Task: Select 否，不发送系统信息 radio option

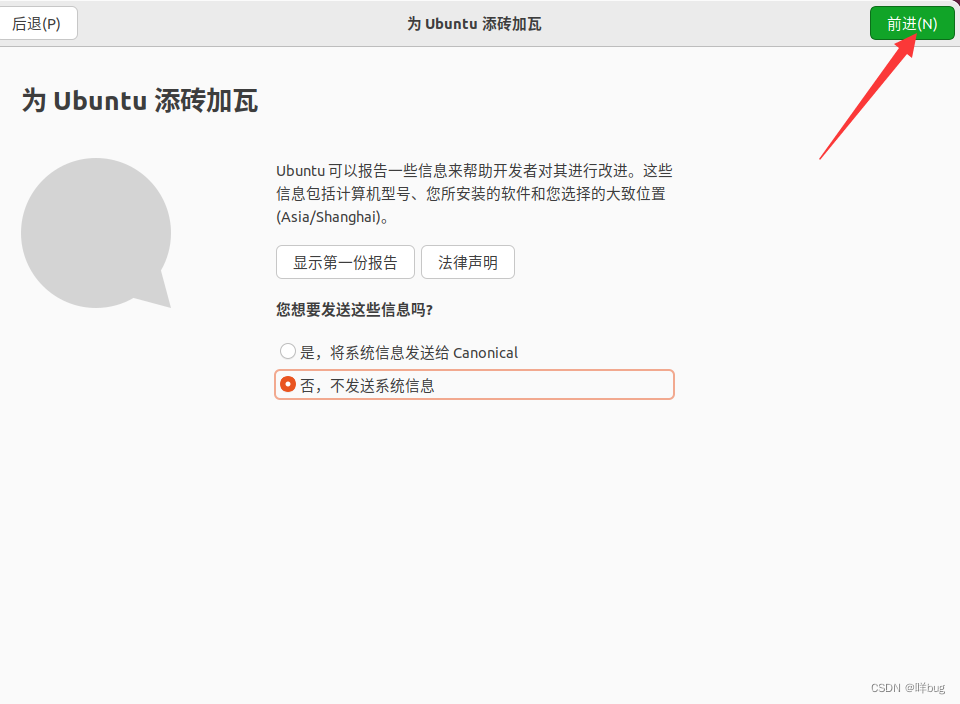Action: tap(474, 384)
